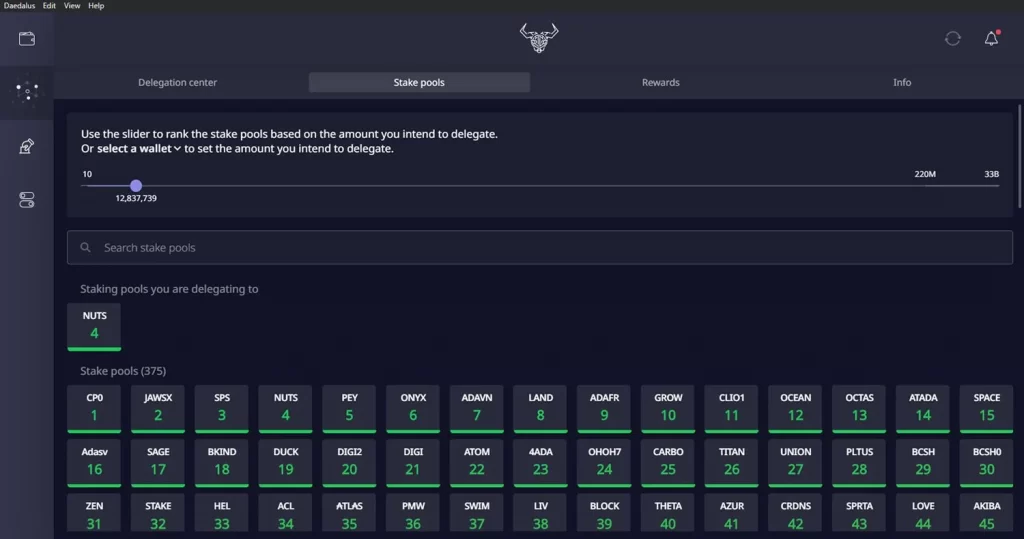Open stake pool SPACE ranked 15
The width and height of the screenshot is (1024, 539).
[987, 408]
